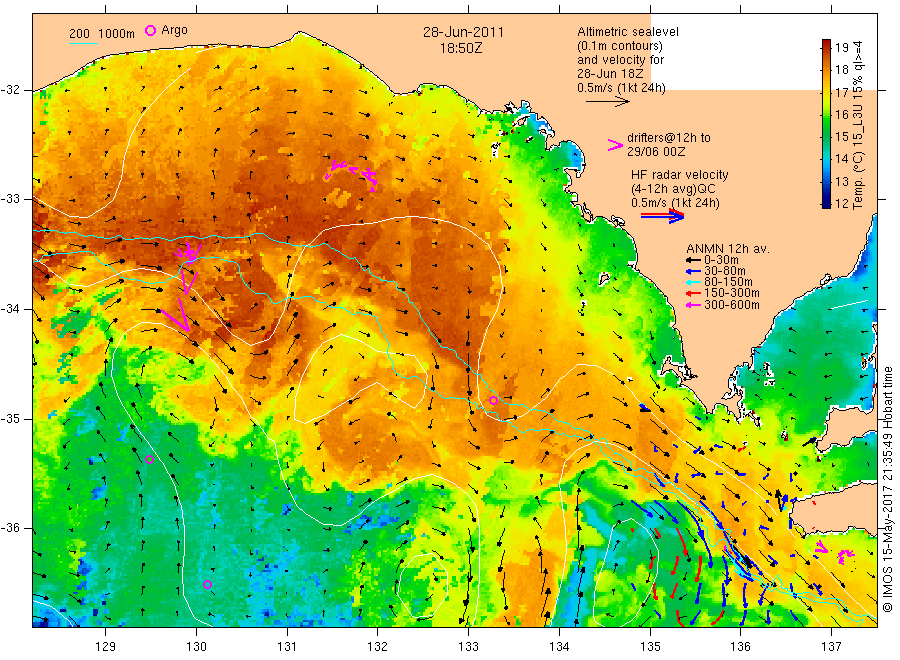Screen dimensions: 900x660
Task: Click the date text '28-Jun-2011'
Action: (463, 32)
